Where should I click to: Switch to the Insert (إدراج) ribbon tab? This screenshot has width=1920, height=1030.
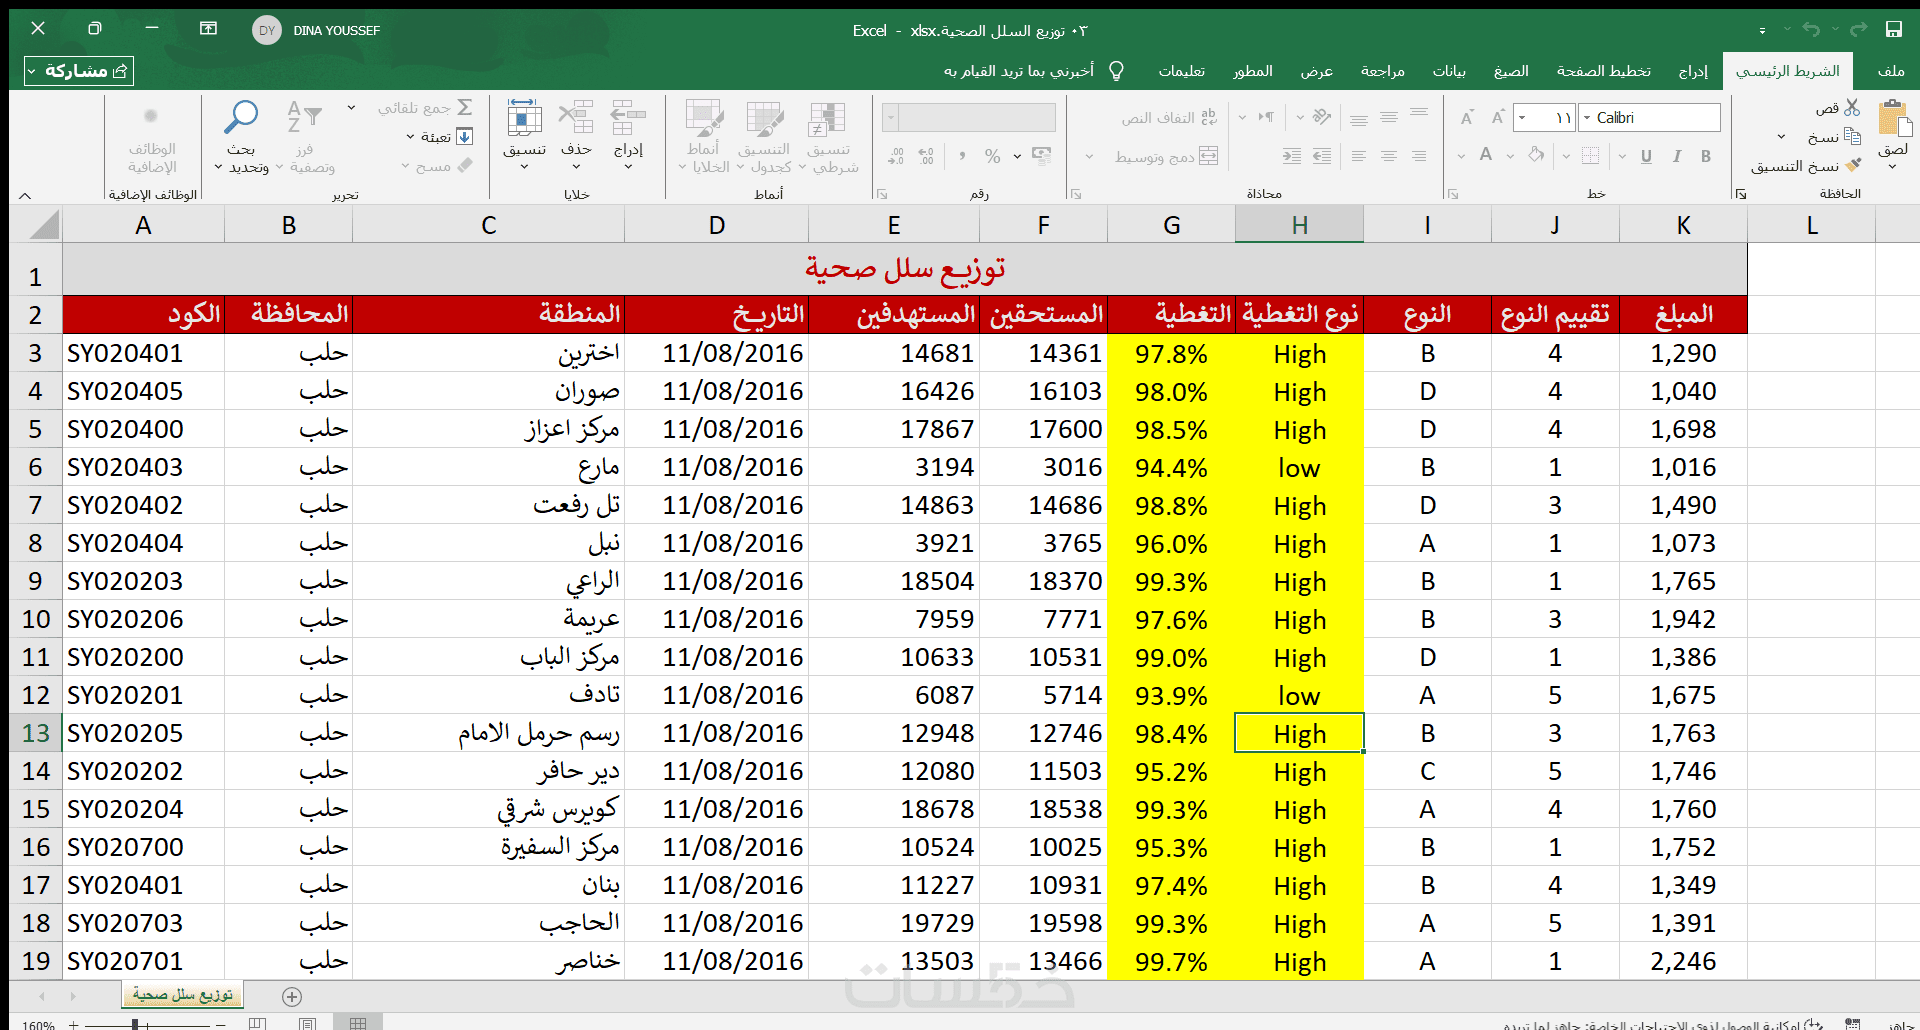click(1693, 71)
